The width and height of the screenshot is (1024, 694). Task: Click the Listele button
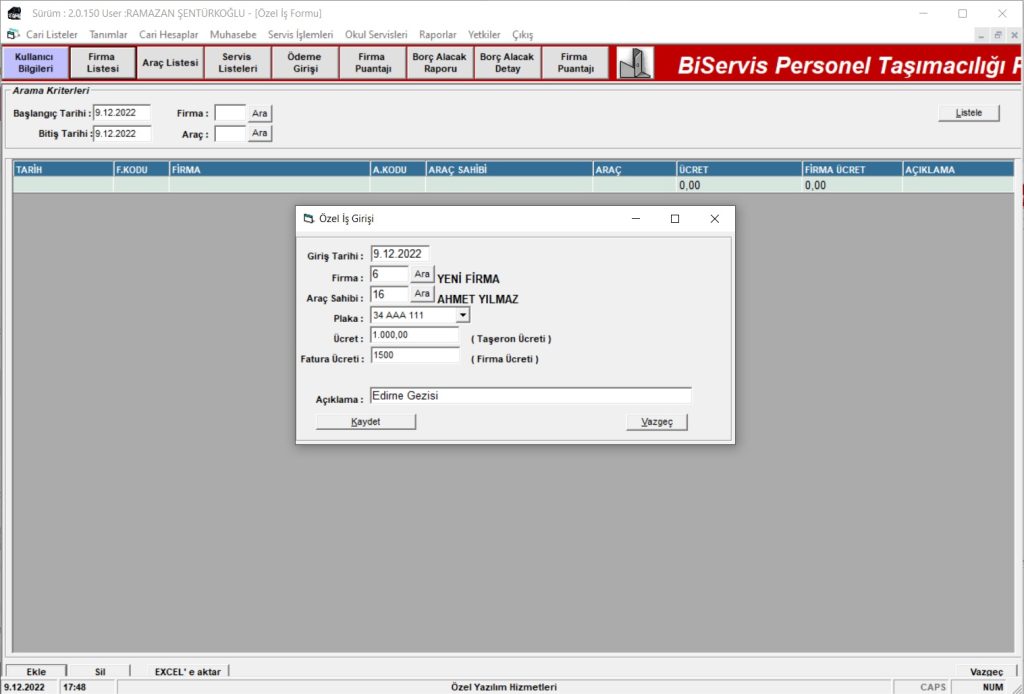coord(969,113)
